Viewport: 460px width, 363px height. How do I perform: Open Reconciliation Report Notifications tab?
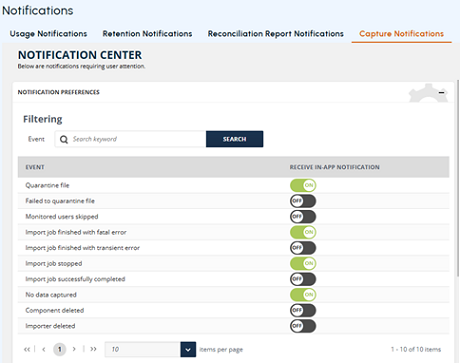click(x=276, y=34)
